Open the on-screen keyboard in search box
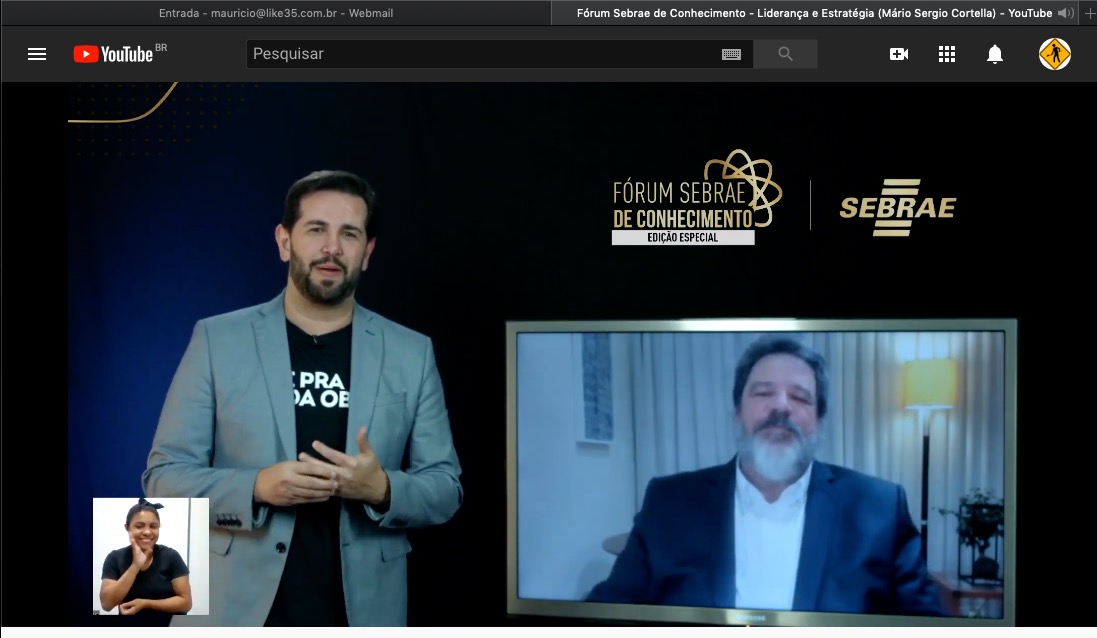This screenshot has height=638, width=1097. tap(731, 54)
